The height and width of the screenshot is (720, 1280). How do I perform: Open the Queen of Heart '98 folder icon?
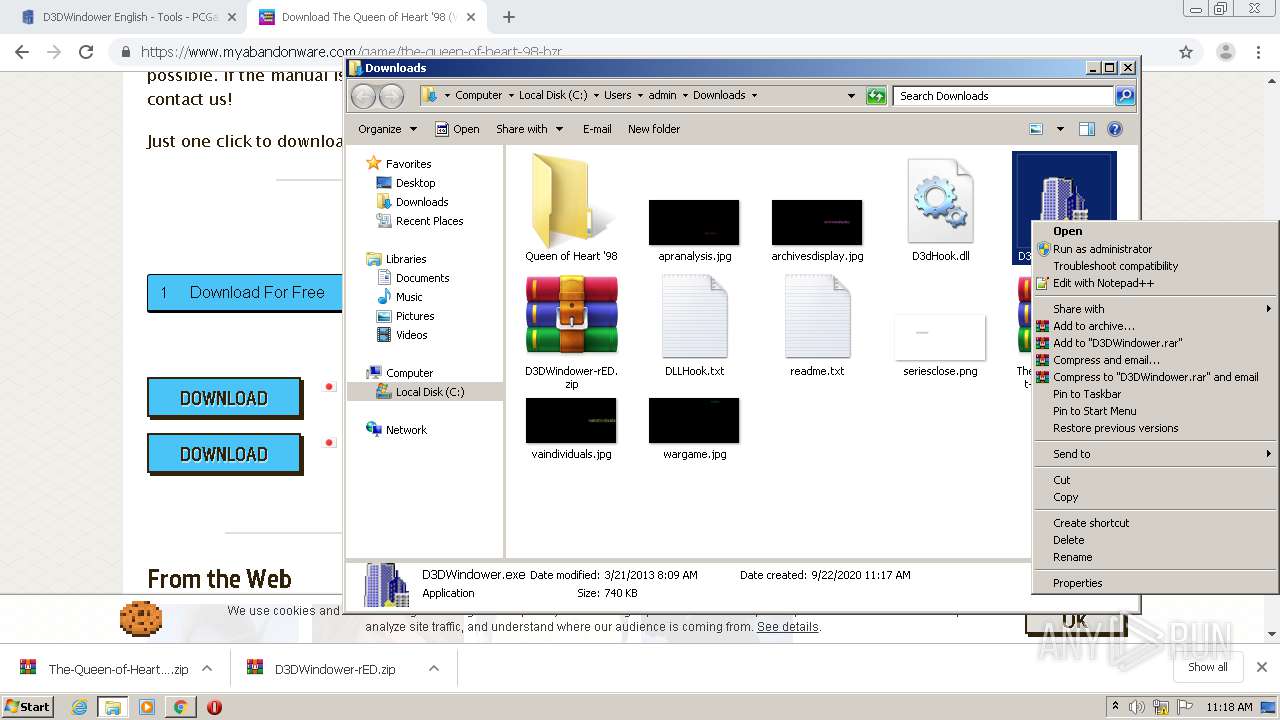click(571, 201)
